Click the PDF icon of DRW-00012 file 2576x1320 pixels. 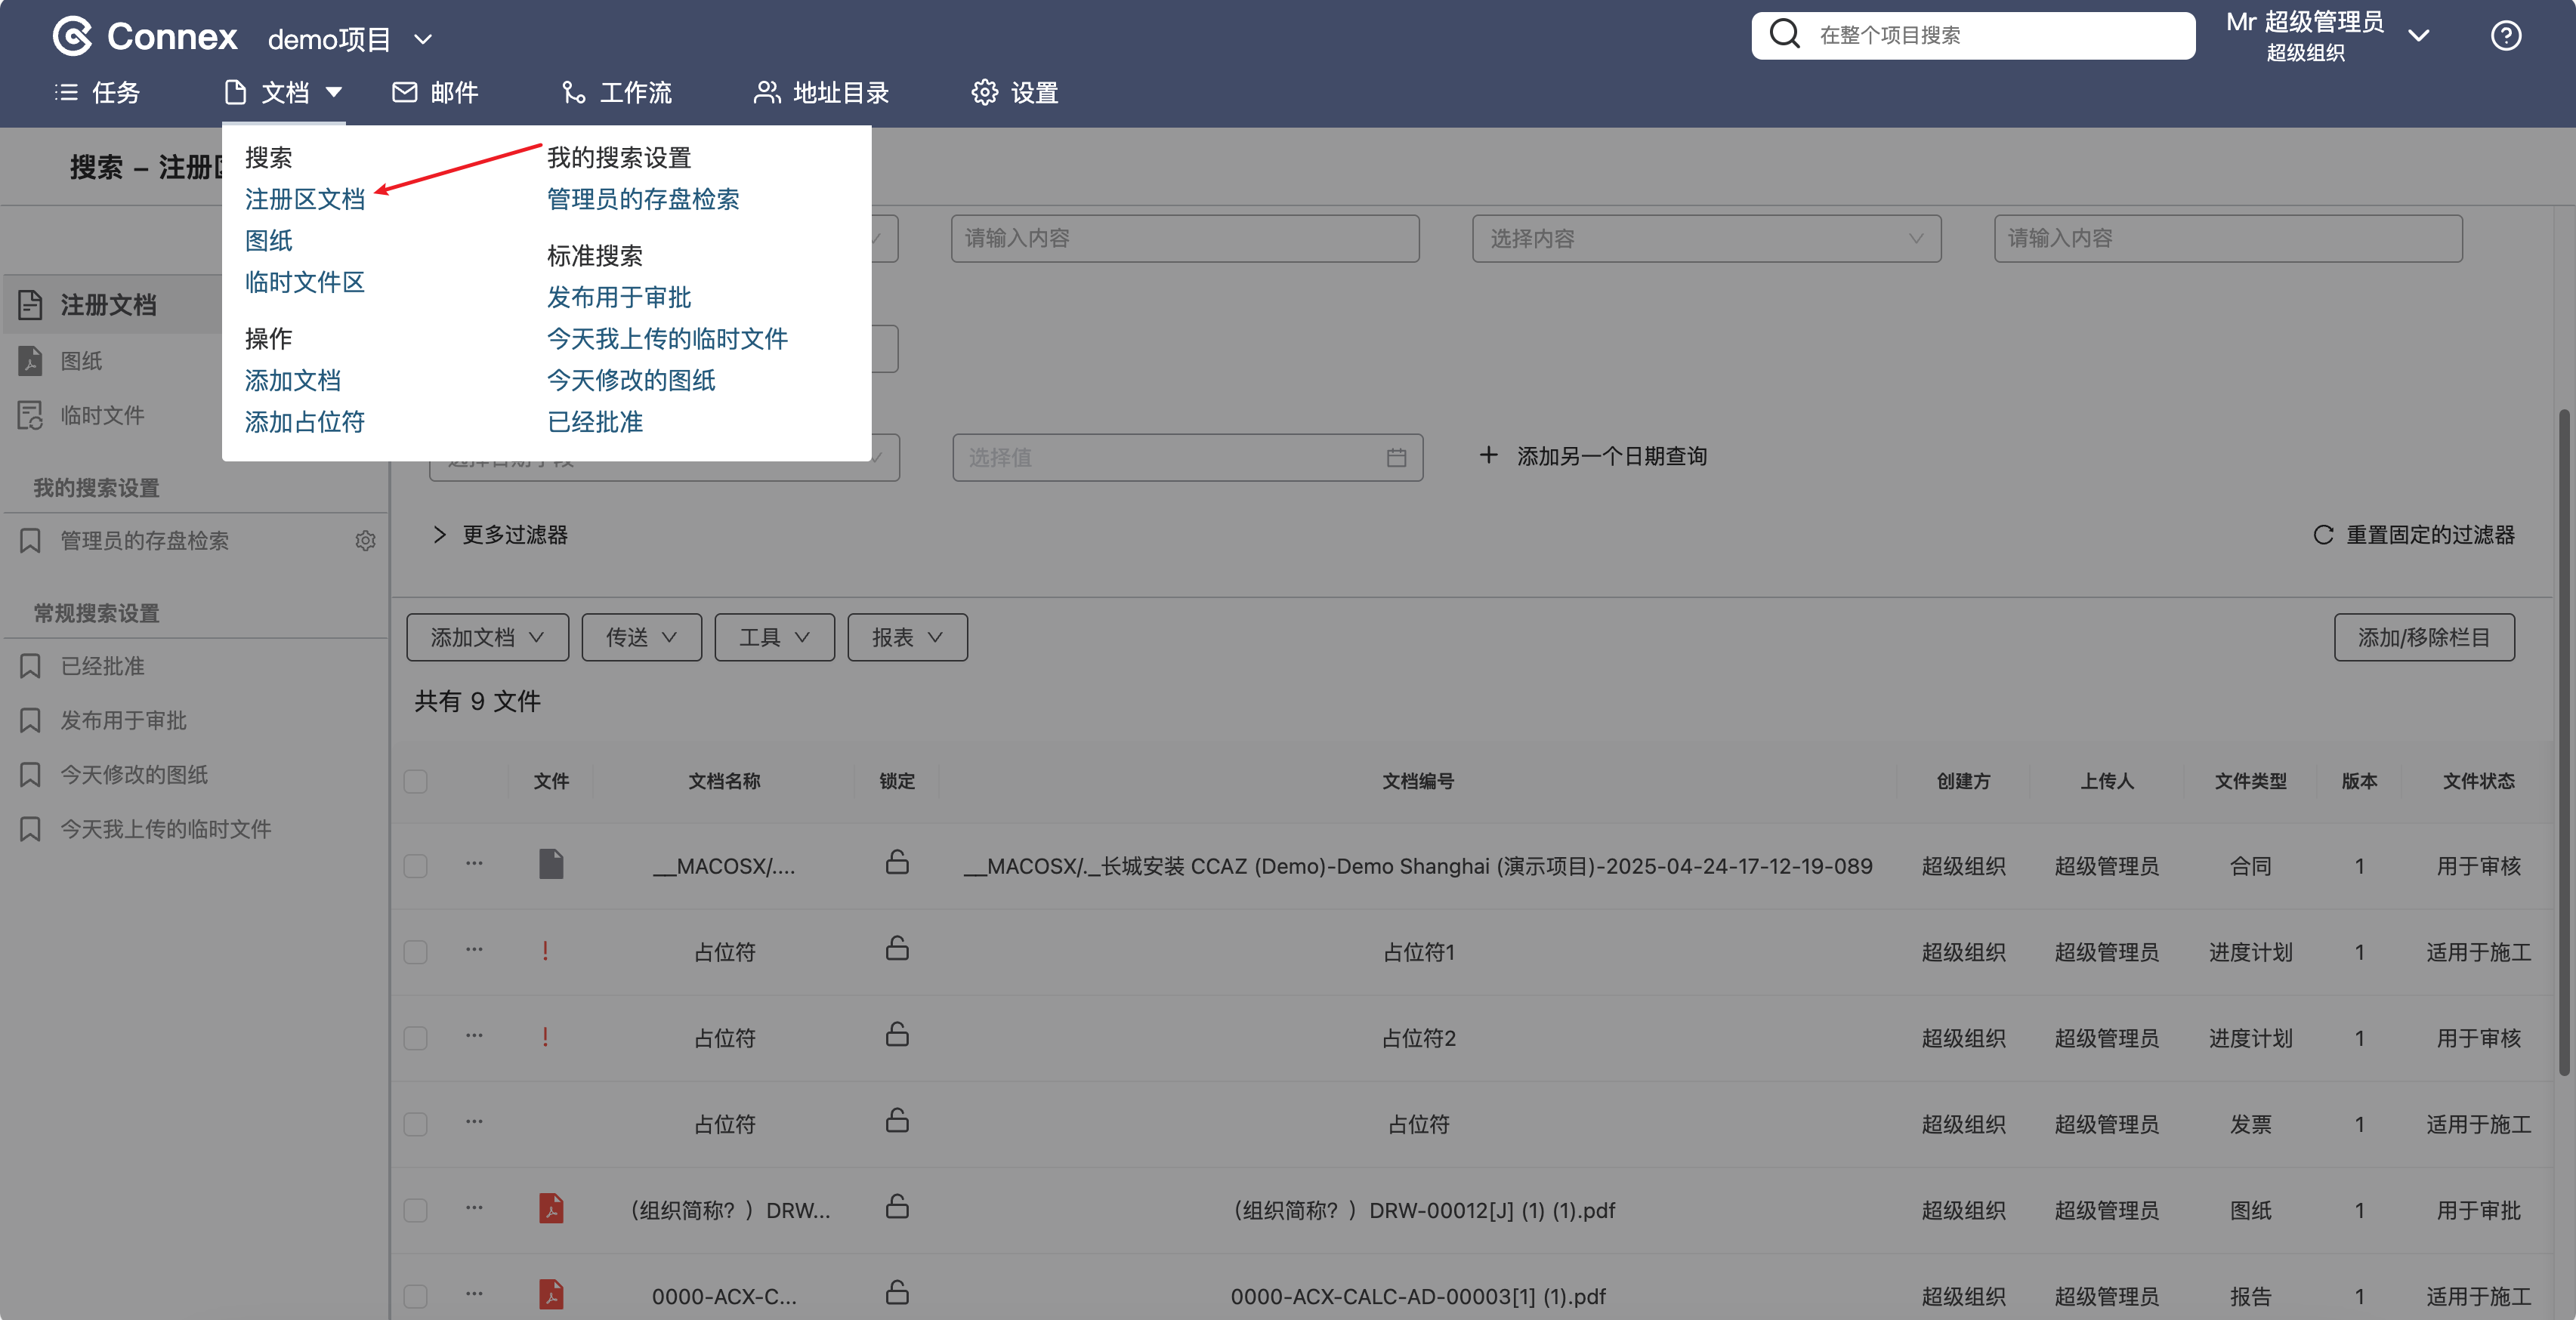tap(551, 1208)
